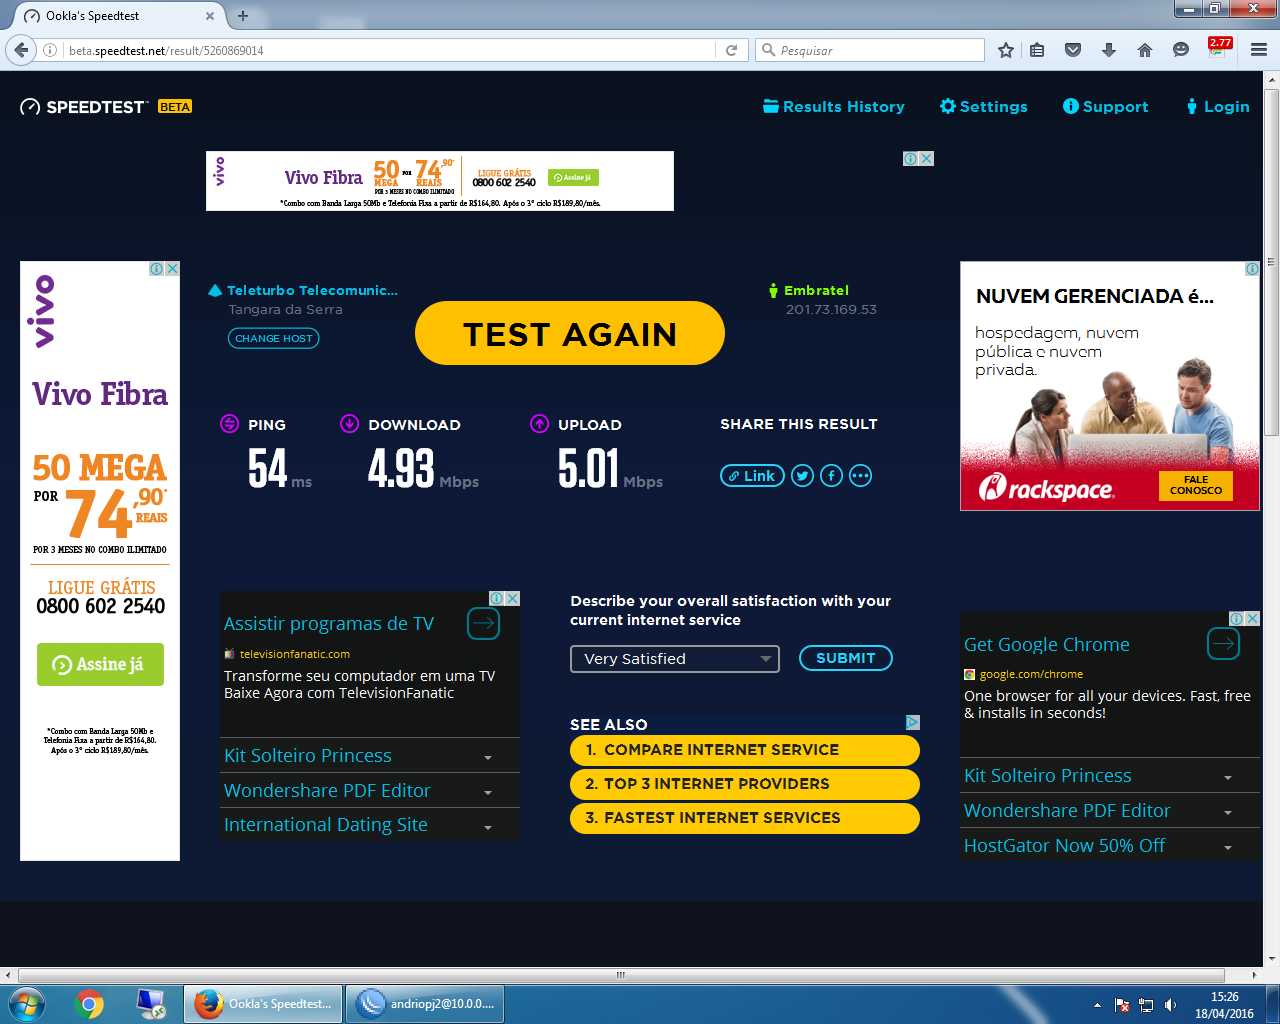Open COMPARE INTERNET SERVICE link
1280x1024 pixels.
point(745,750)
